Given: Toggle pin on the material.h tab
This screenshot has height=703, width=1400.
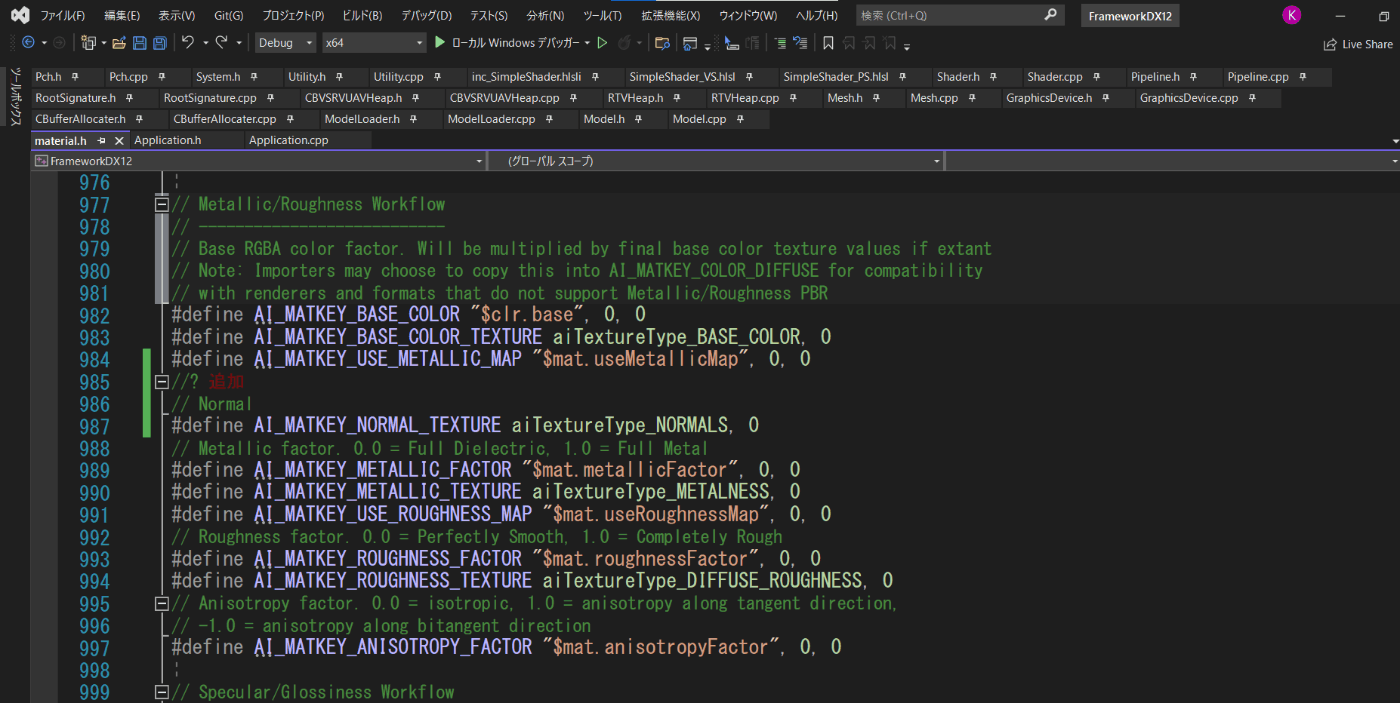Looking at the screenshot, I should 101,141.
